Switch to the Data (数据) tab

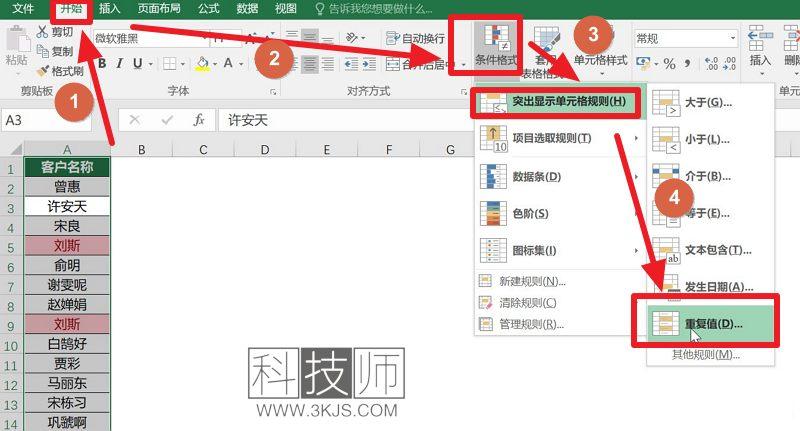247,8
